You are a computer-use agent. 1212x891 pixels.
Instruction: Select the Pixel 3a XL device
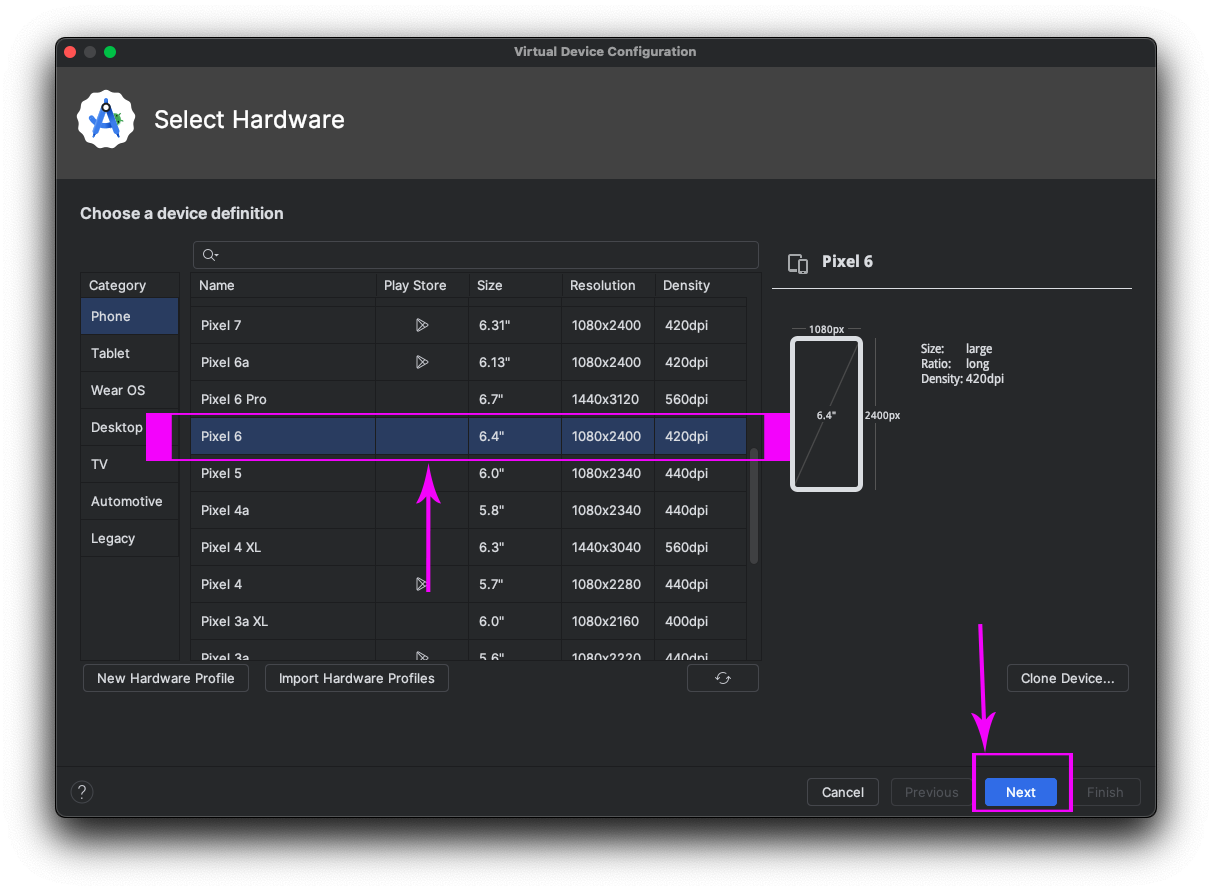(x=469, y=621)
